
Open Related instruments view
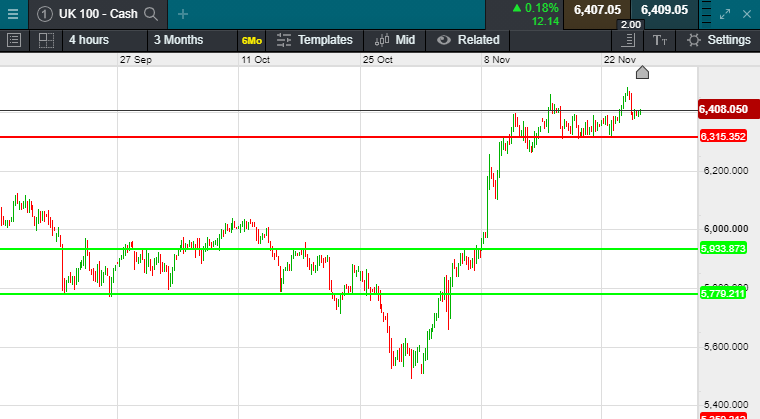pos(468,40)
